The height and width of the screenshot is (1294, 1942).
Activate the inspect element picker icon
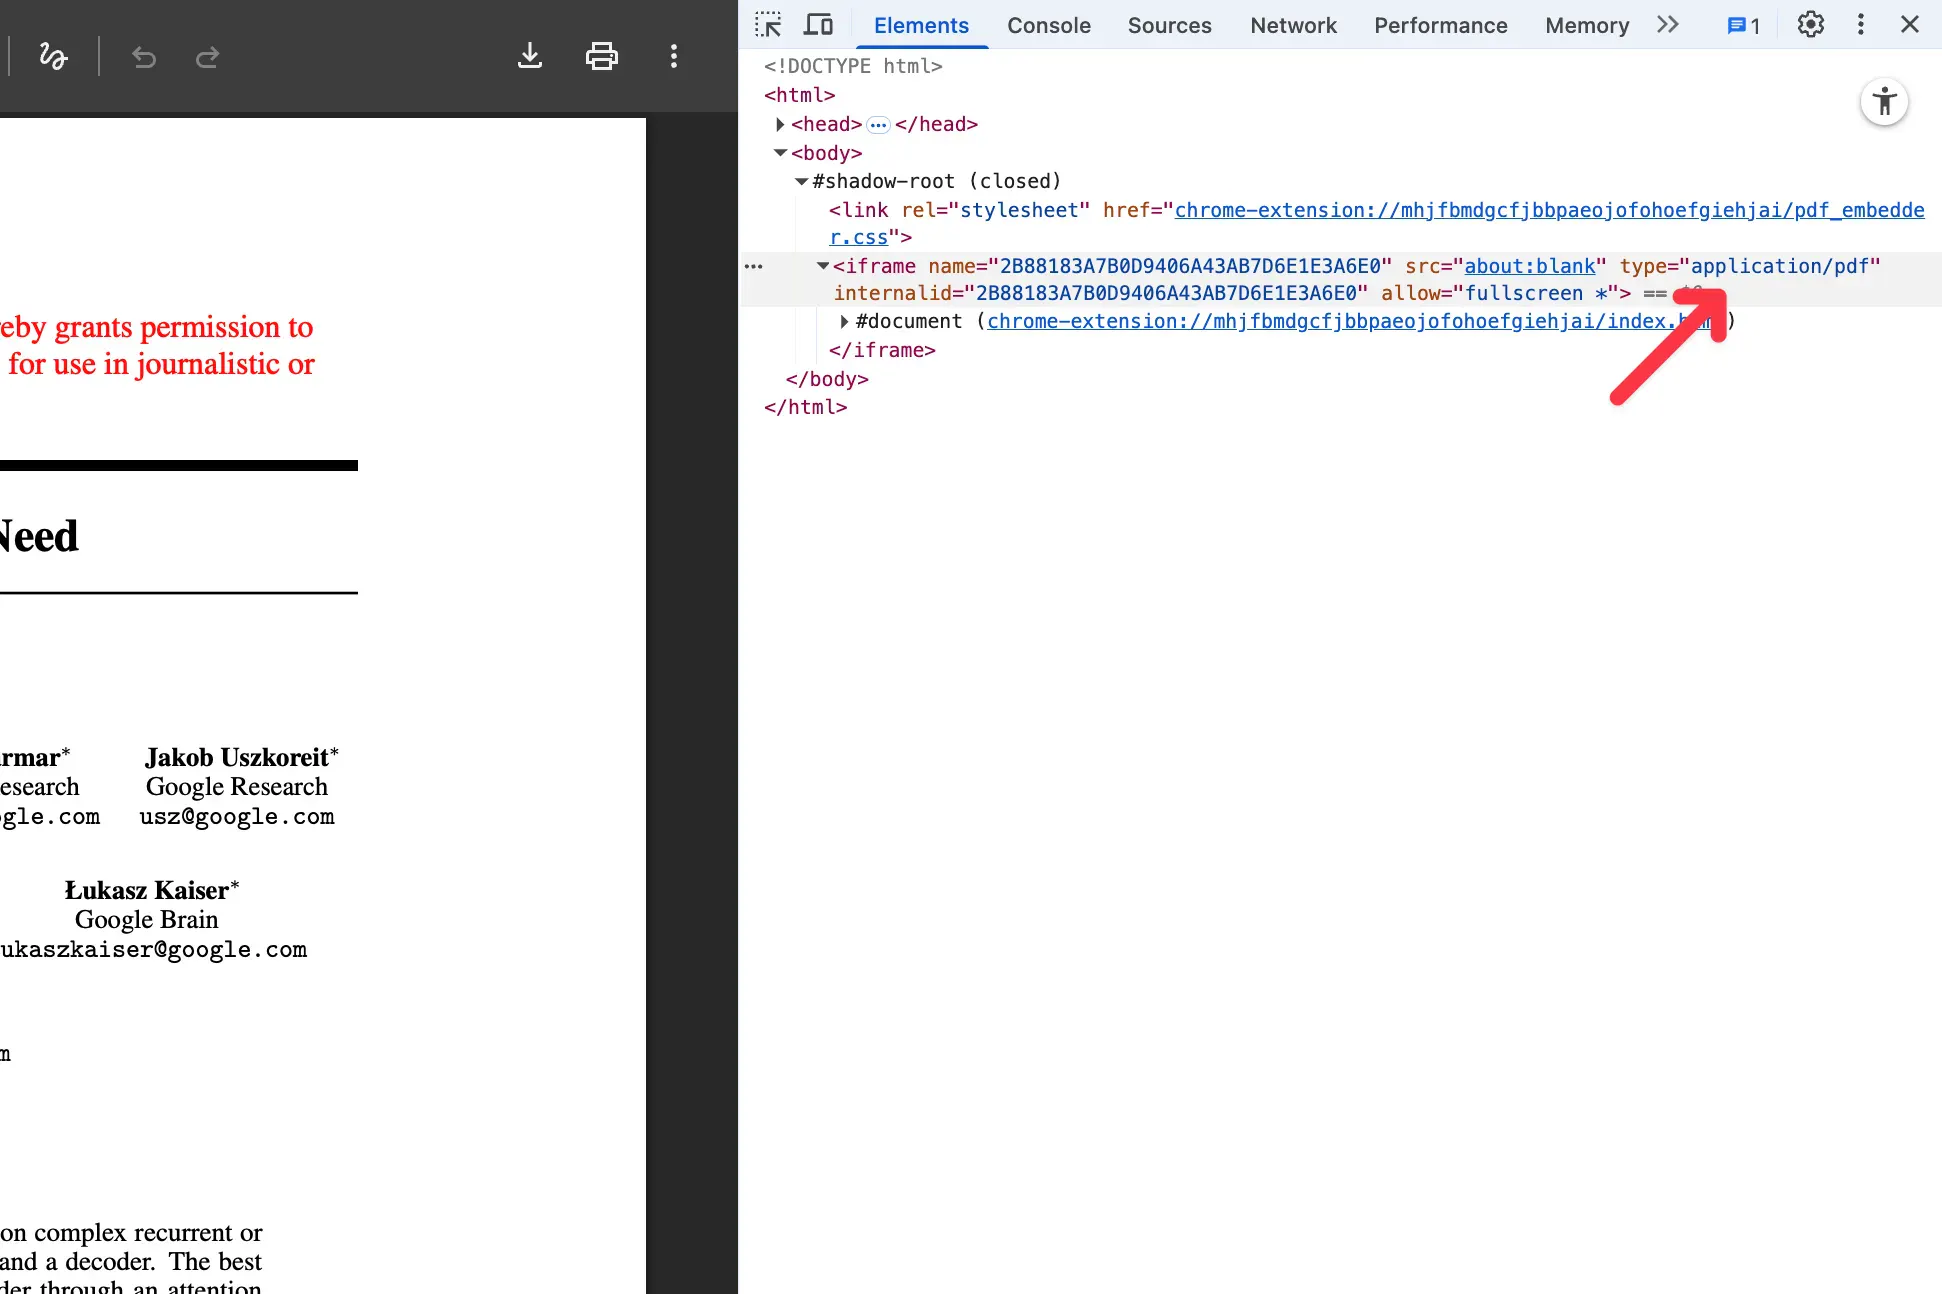[x=768, y=25]
